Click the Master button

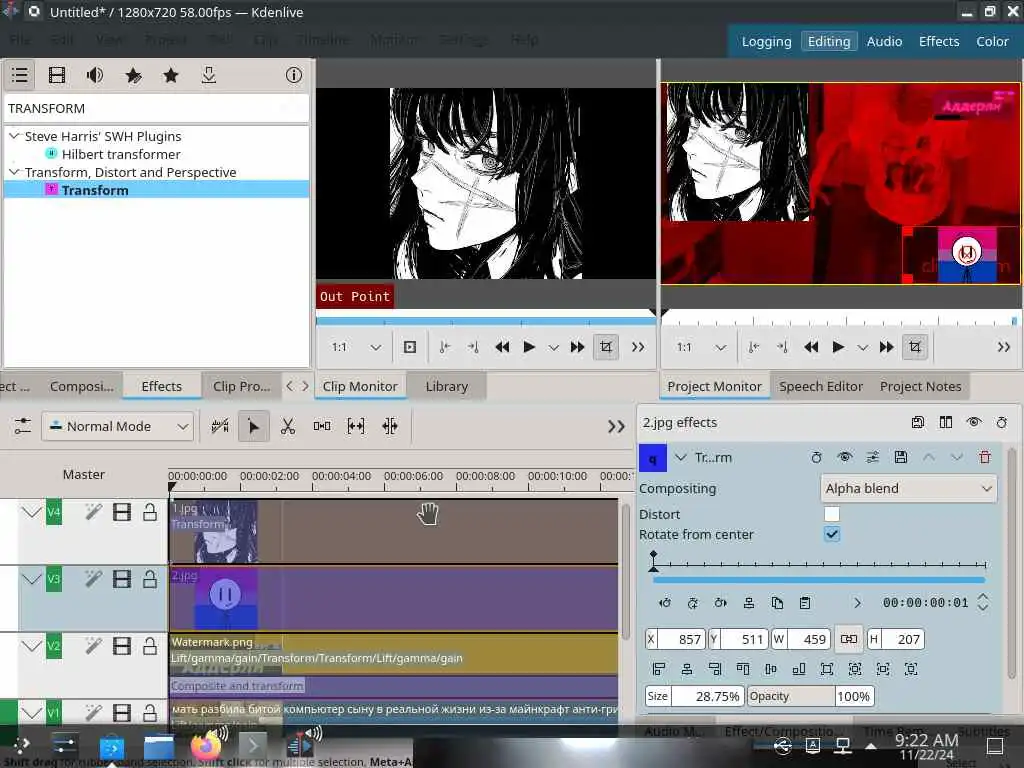pyautogui.click(x=84, y=475)
